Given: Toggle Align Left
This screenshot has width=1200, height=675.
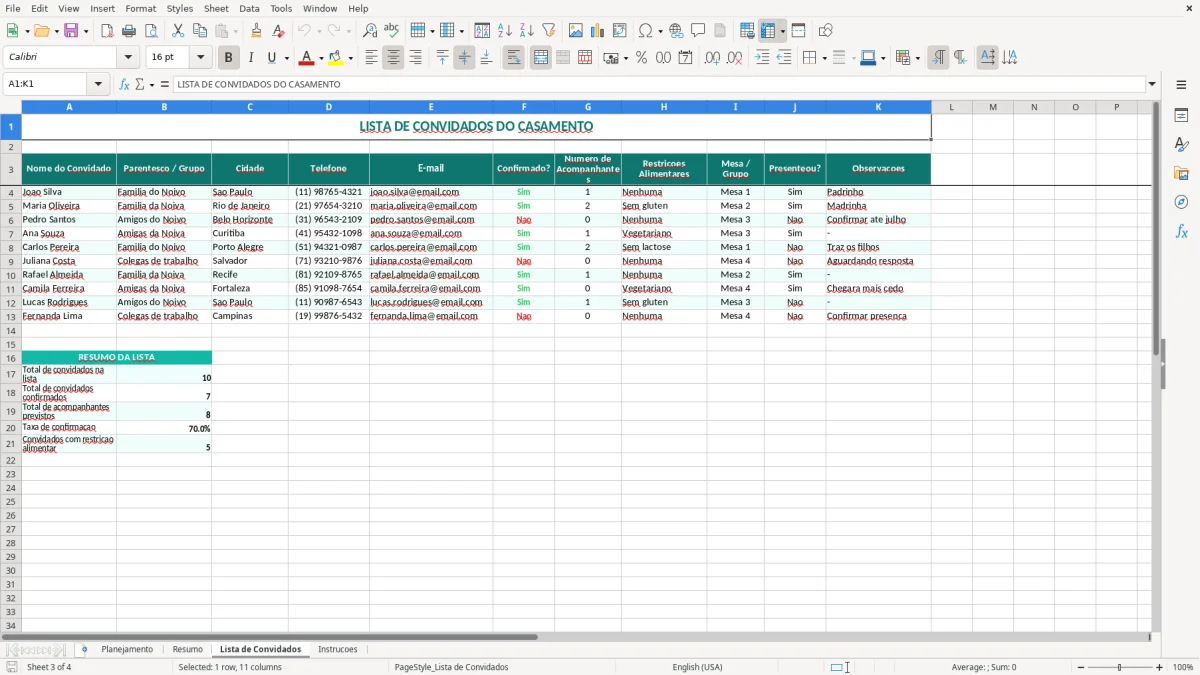Looking at the screenshot, I should tap(371, 58).
